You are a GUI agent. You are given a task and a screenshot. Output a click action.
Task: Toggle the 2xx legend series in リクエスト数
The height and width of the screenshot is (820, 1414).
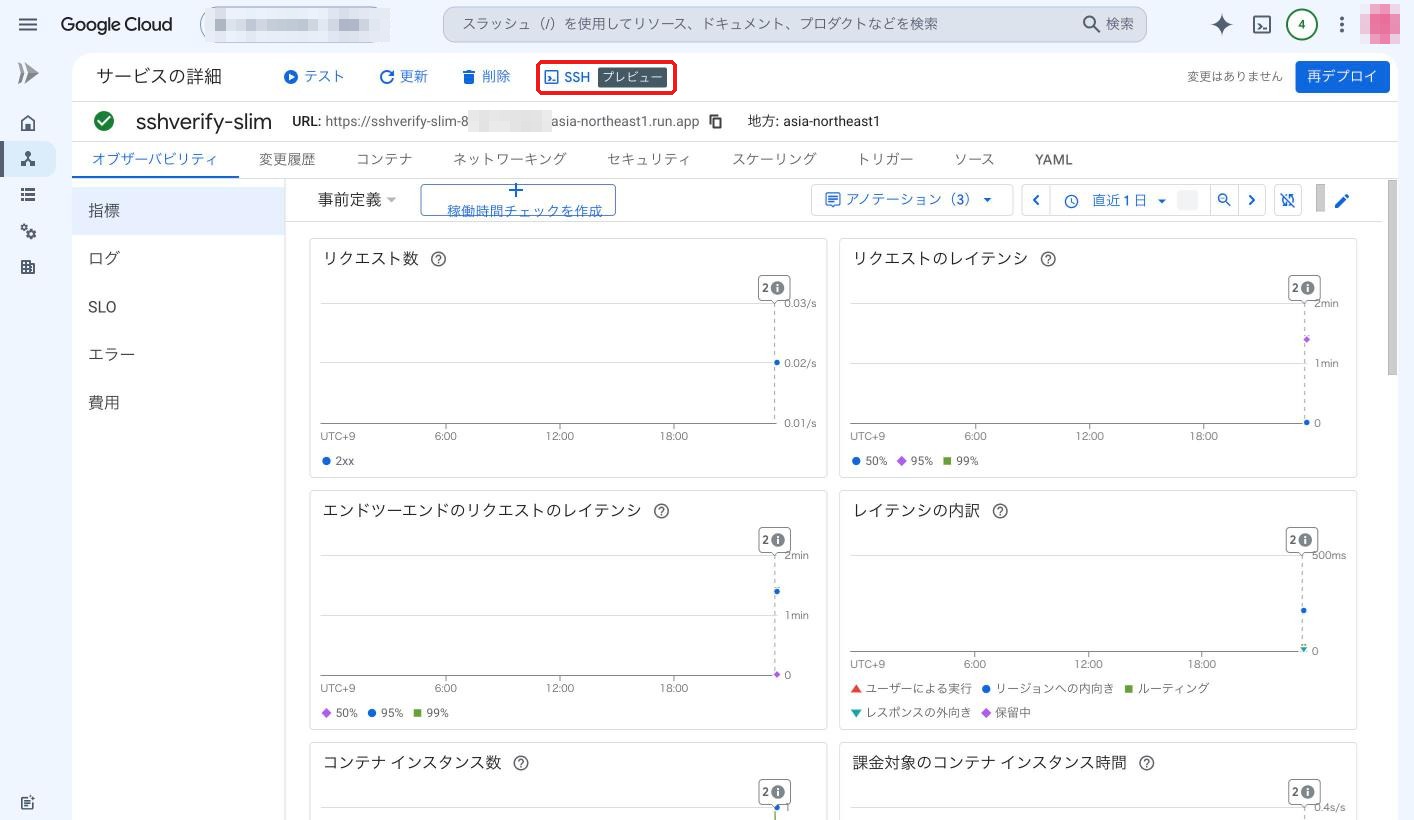coord(338,461)
